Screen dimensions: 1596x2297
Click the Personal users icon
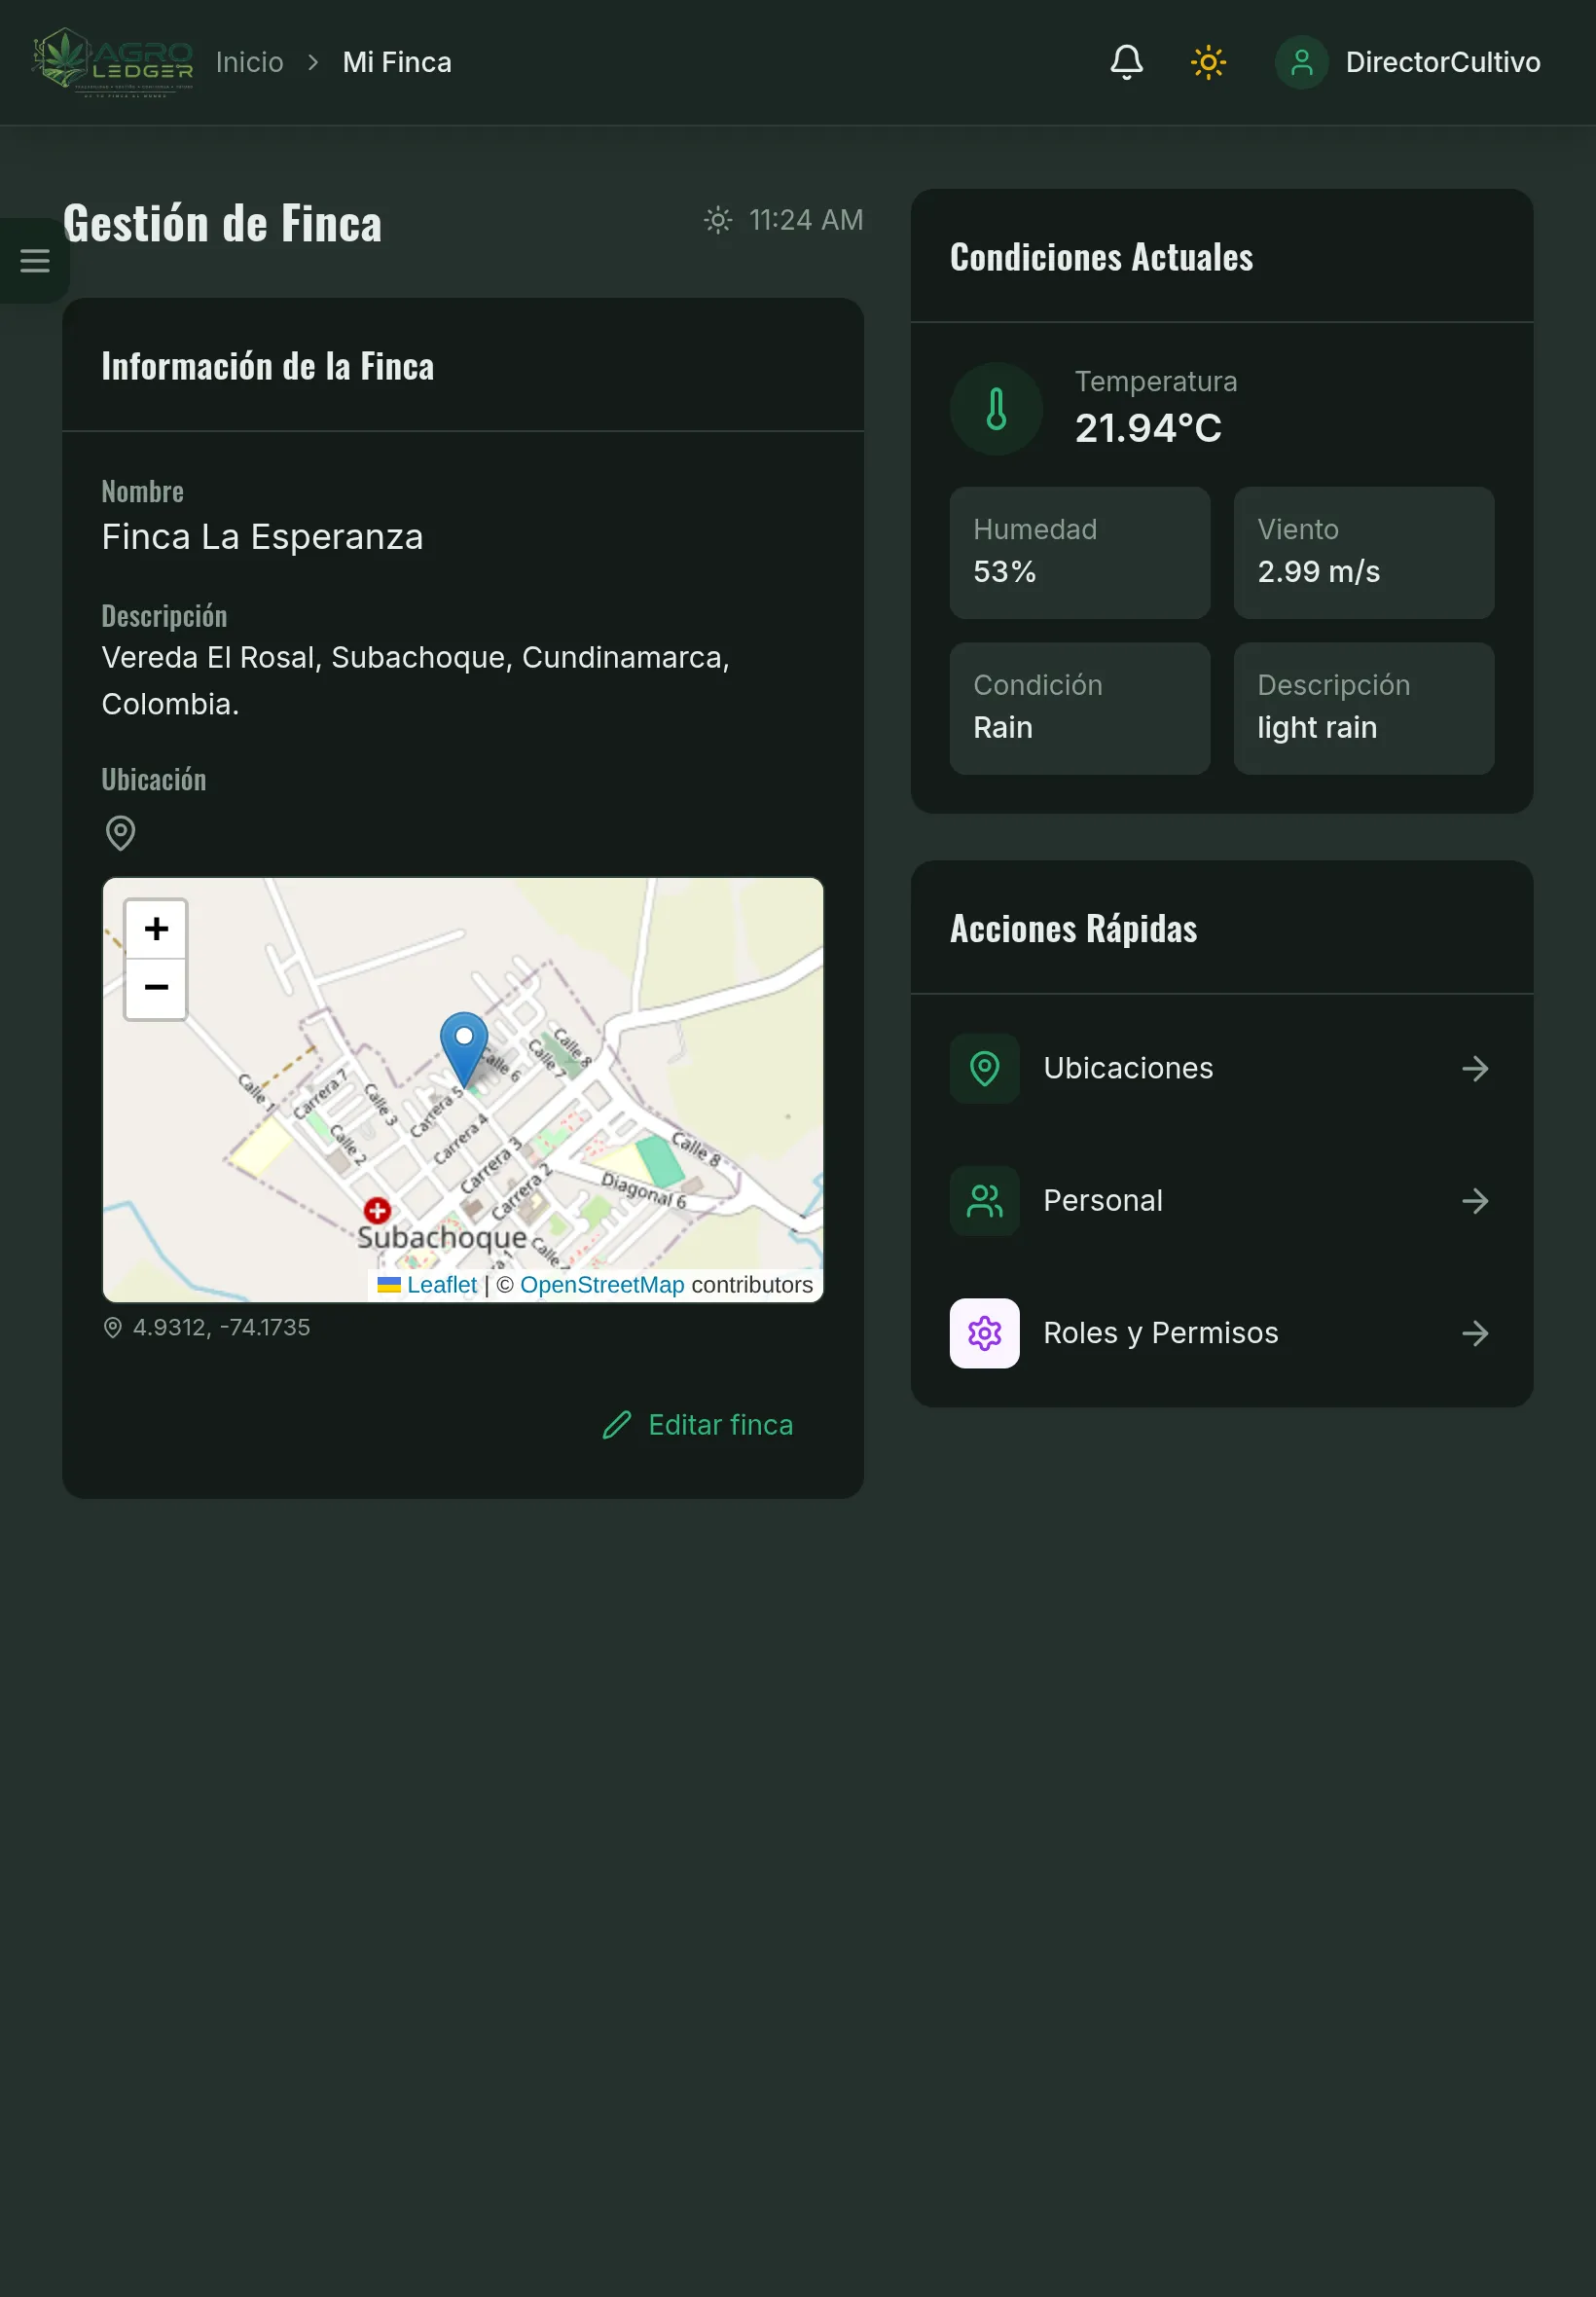click(x=985, y=1201)
